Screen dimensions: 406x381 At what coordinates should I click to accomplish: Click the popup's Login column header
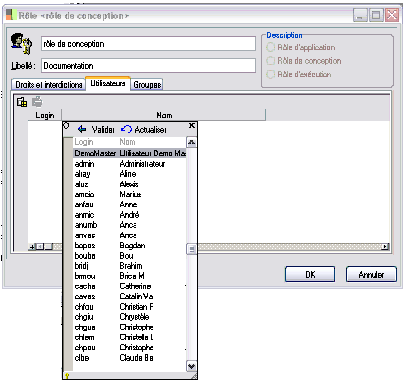pyautogui.click(x=84, y=142)
